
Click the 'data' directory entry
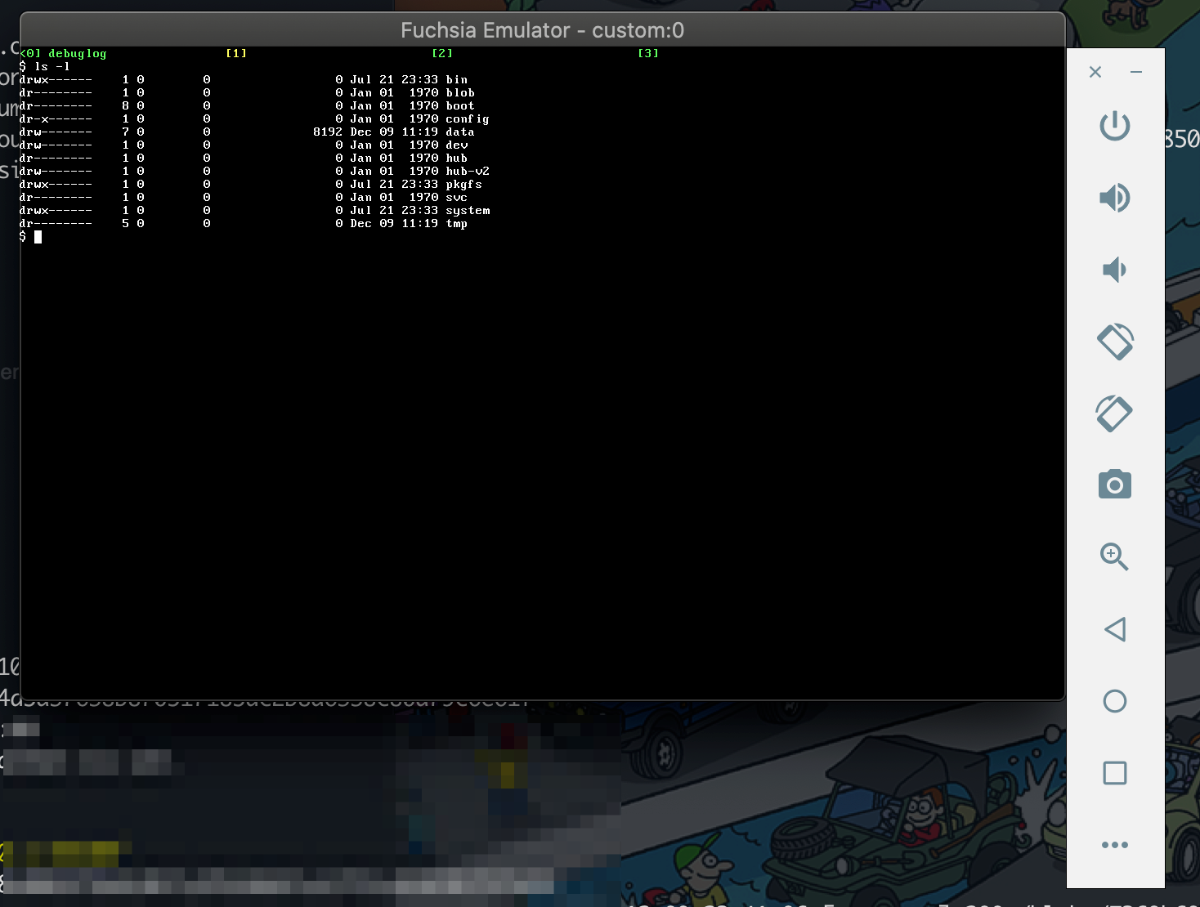pos(460,132)
